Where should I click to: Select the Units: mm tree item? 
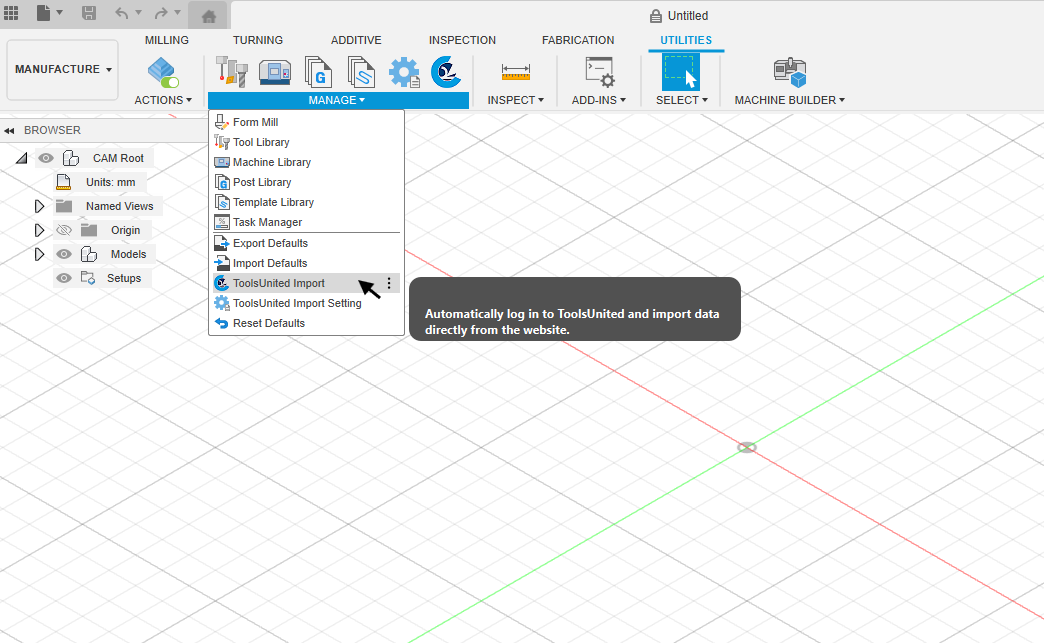pyautogui.click(x=111, y=182)
